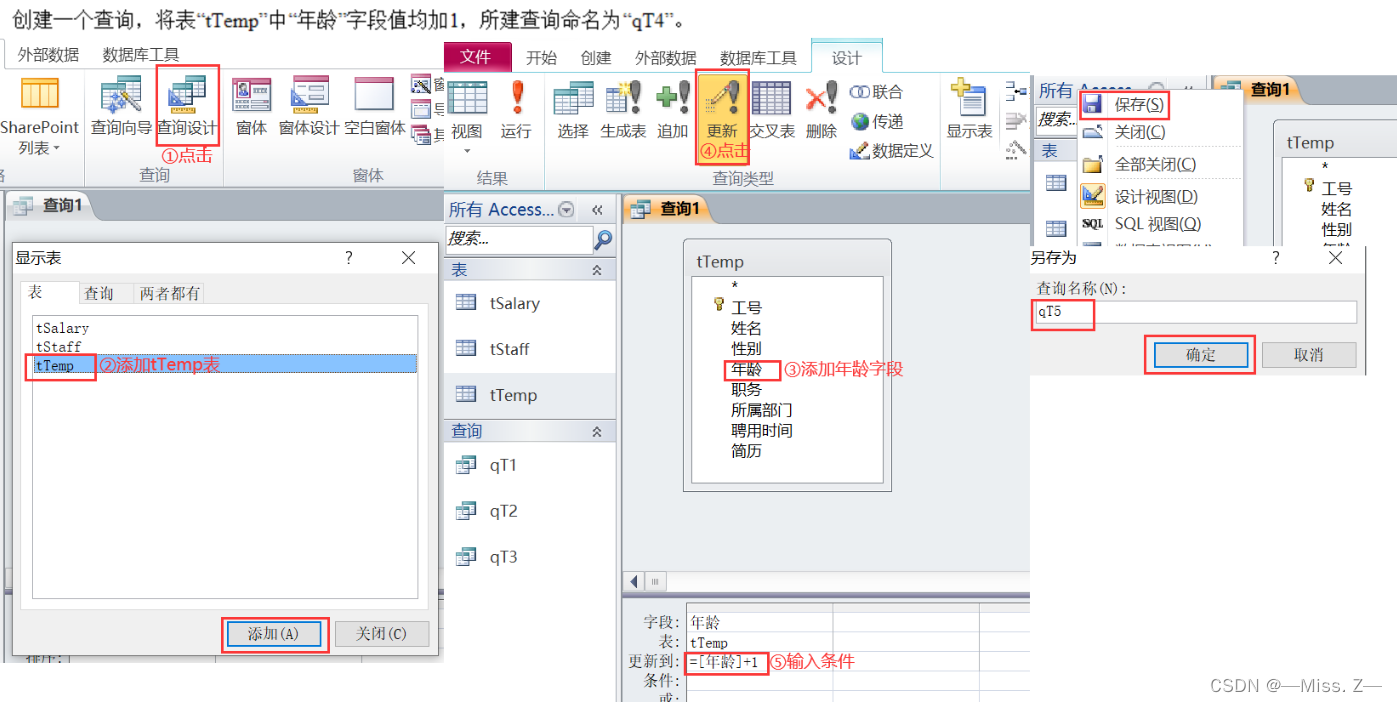This screenshot has width=1397, height=702.
Task: Select query qT1 in navigation pane
Action: coord(530,465)
